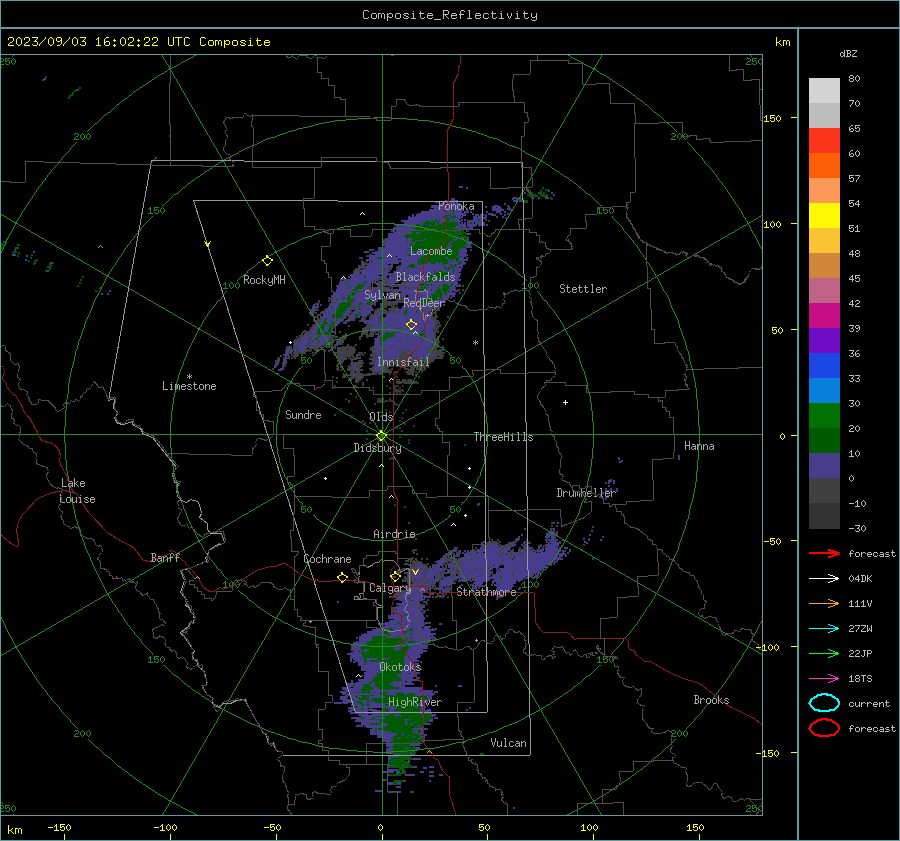The image size is (900, 841).
Task: Click the dBZ legend heading
Action: point(848,53)
